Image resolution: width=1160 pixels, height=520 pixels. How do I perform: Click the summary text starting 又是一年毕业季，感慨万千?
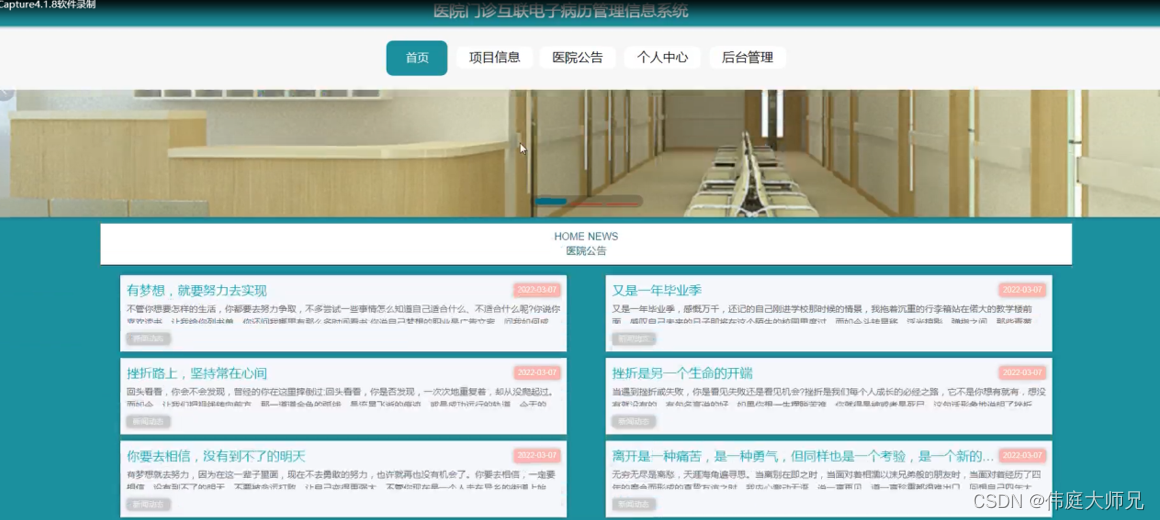coord(823,314)
